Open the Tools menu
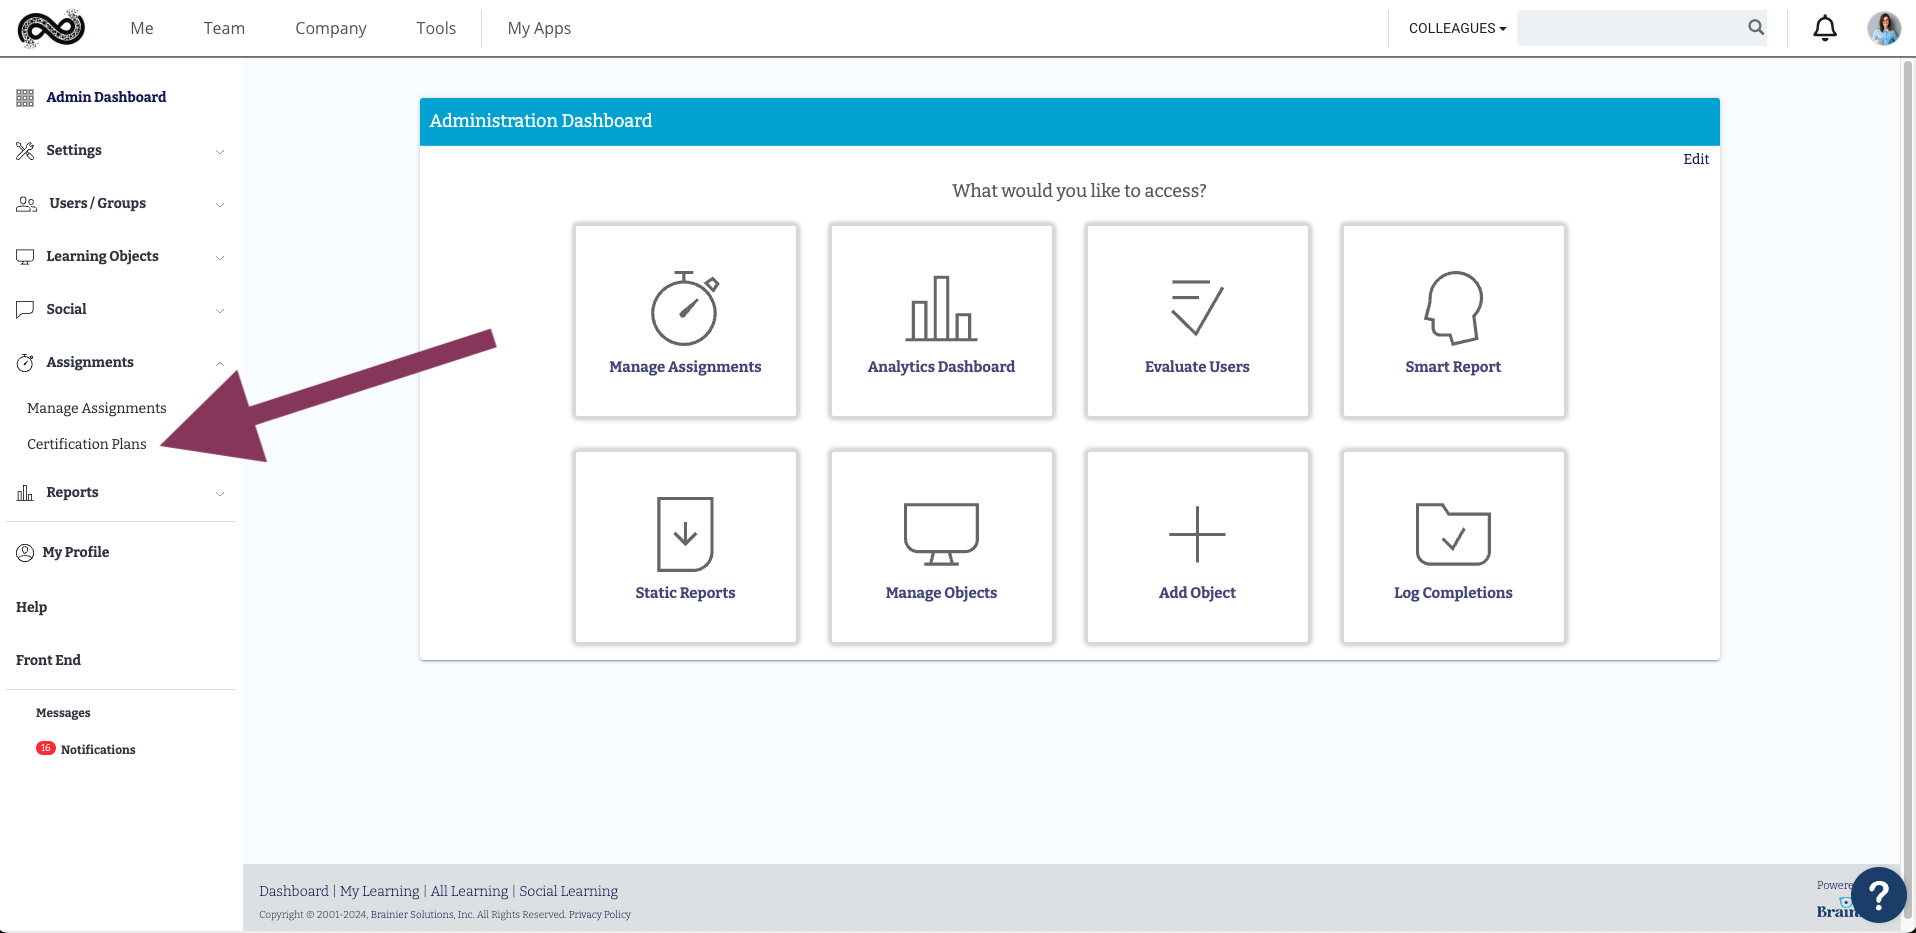 436,28
